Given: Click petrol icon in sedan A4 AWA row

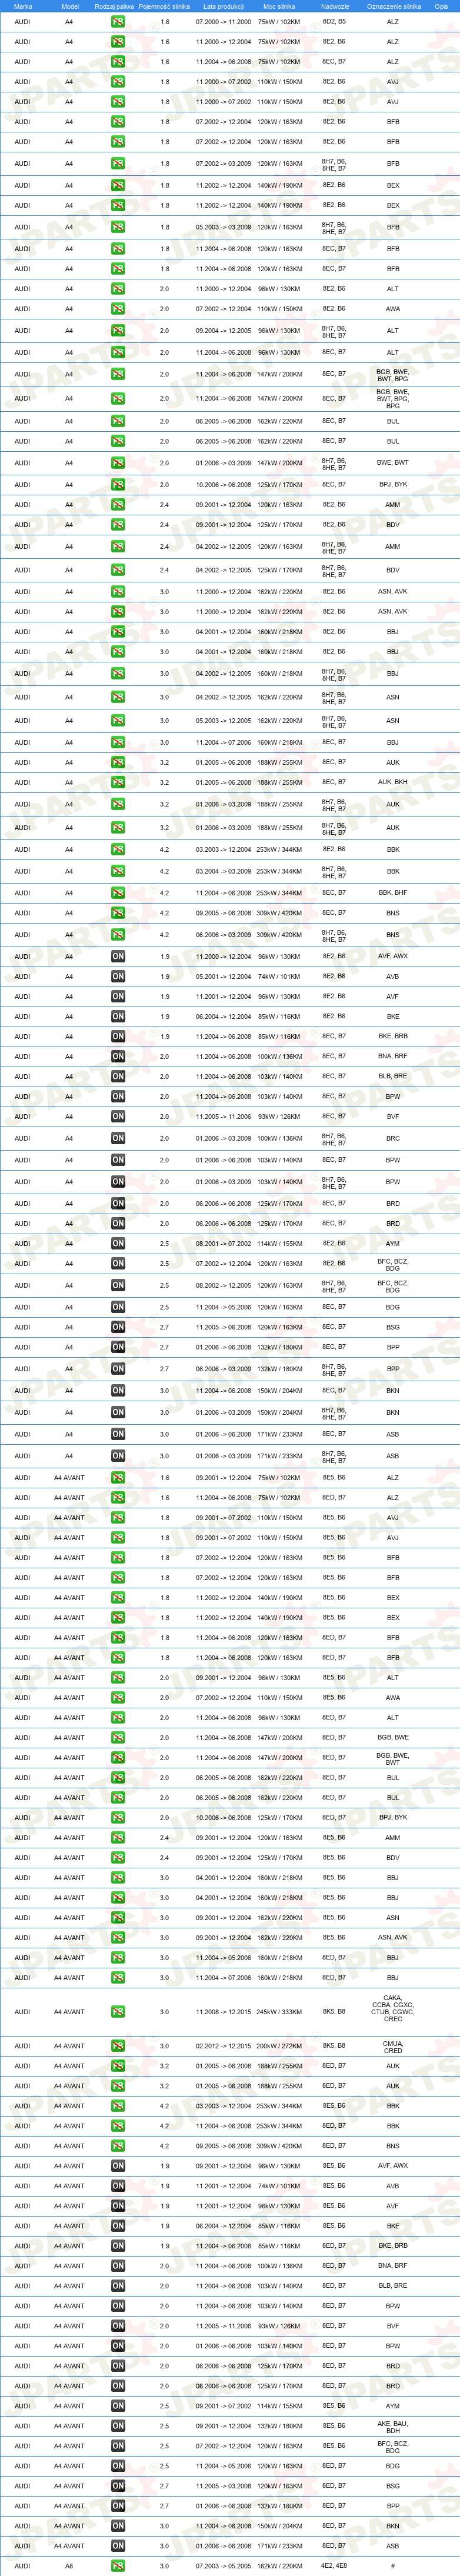Looking at the screenshot, I should tap(118, 309).
